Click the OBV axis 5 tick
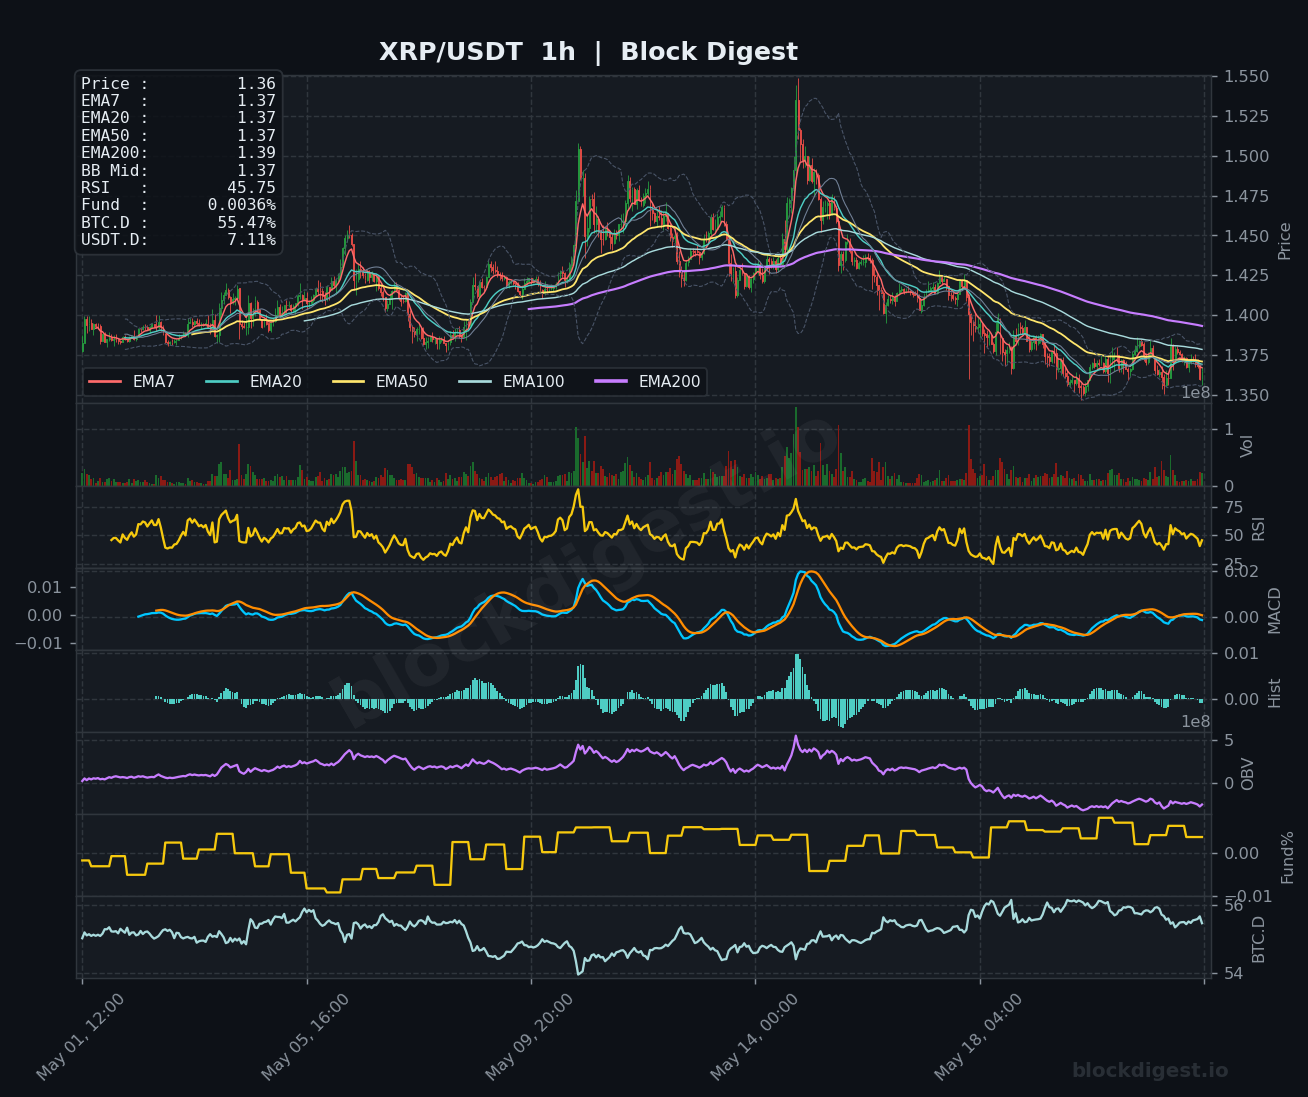The height and width of the screenshot is (1097, 1308). [1229, 741]
